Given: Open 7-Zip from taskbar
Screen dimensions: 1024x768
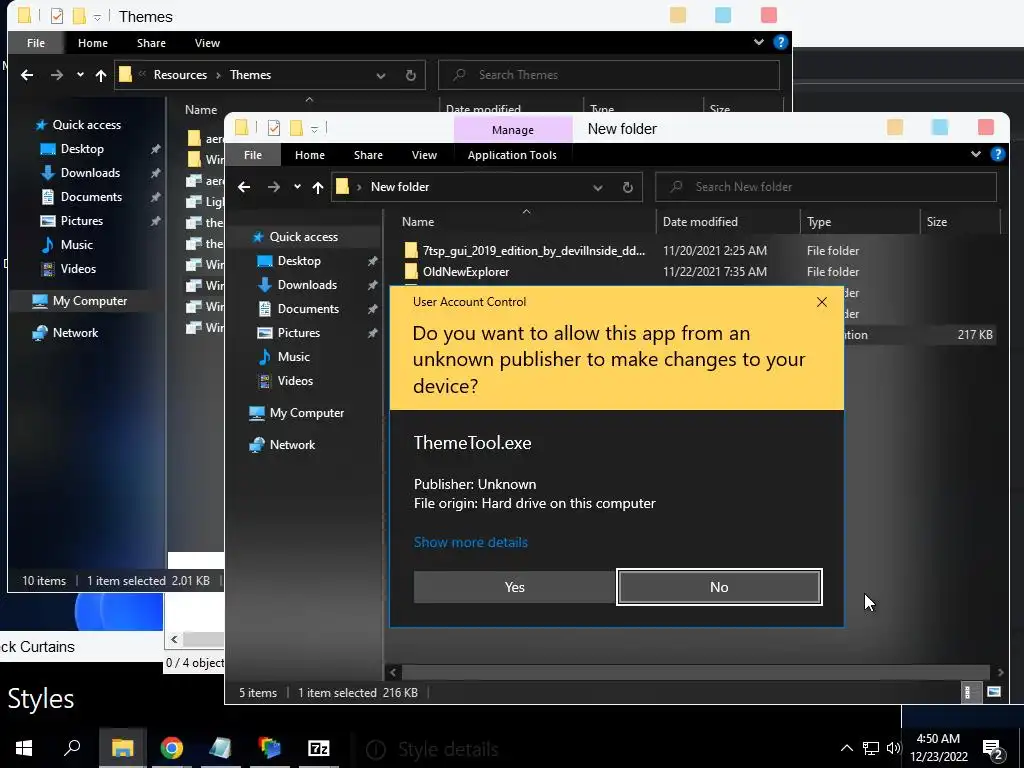Looking at the screenshot, I should click(319, 748).
